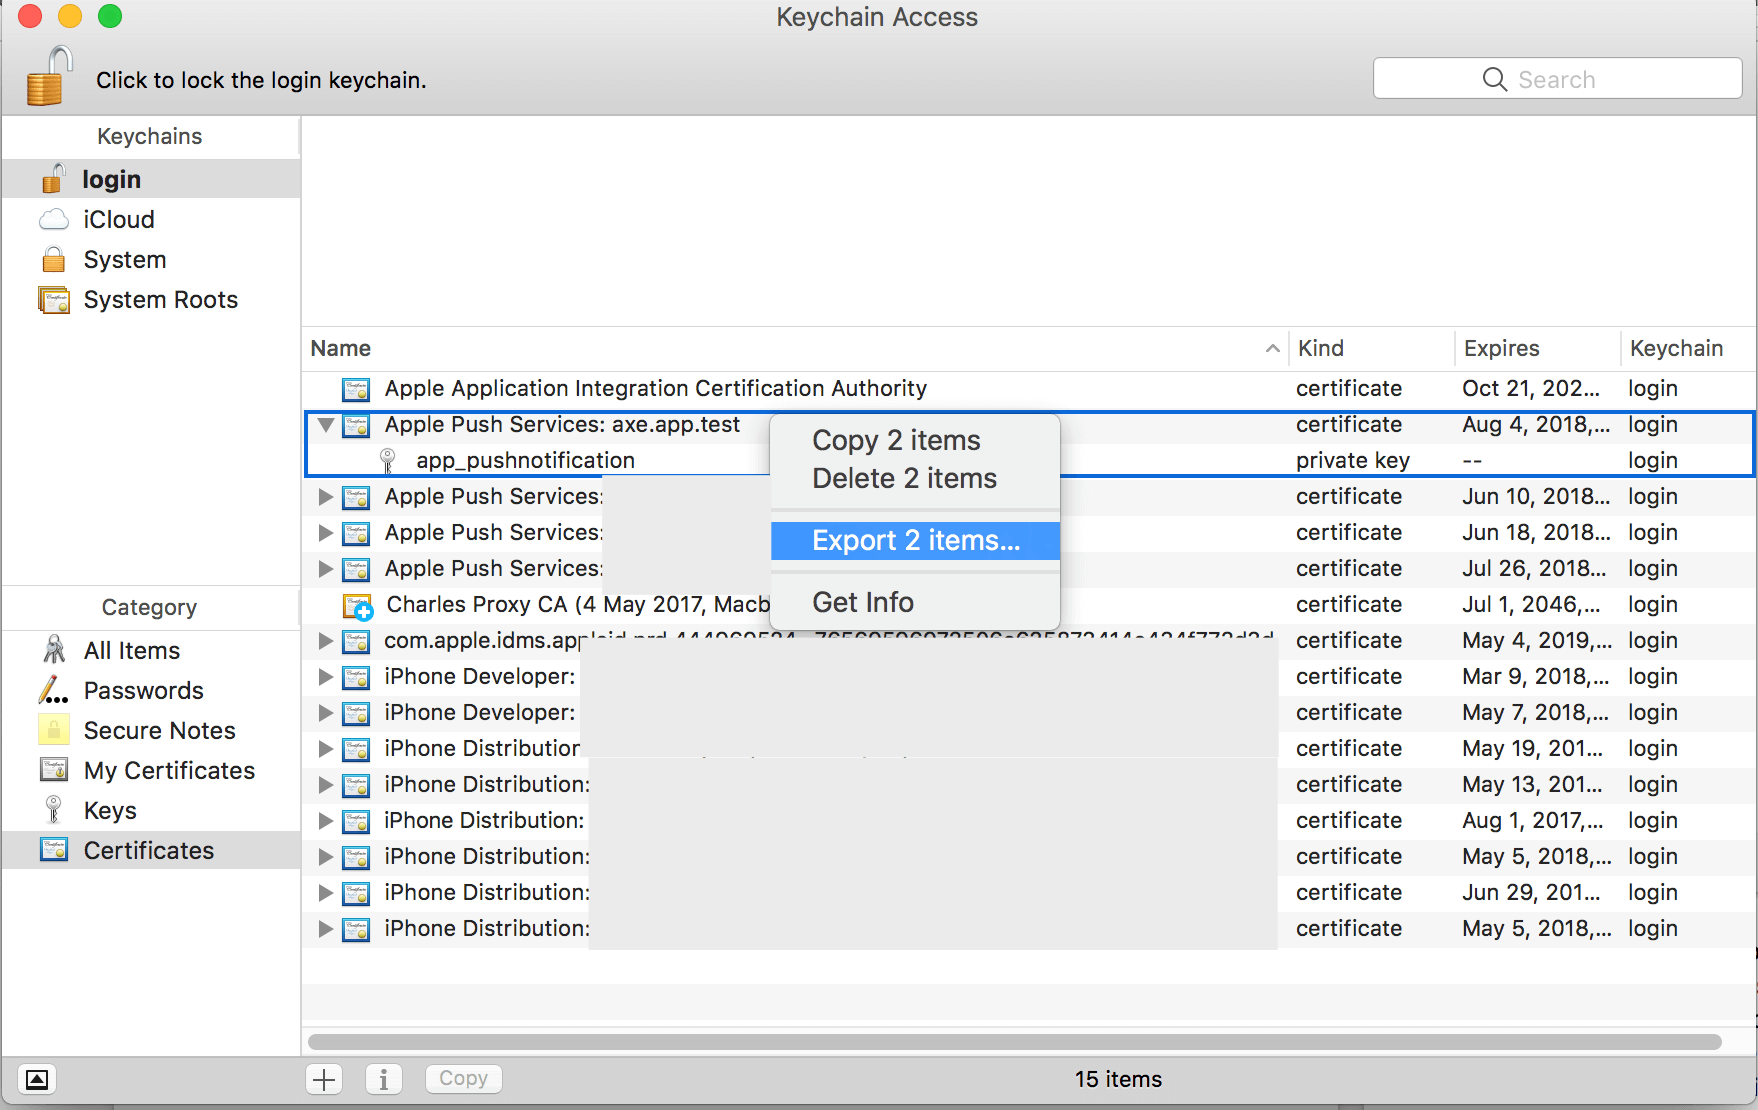Click the horizontal scrollbar under the list

coord(1014,1042)
